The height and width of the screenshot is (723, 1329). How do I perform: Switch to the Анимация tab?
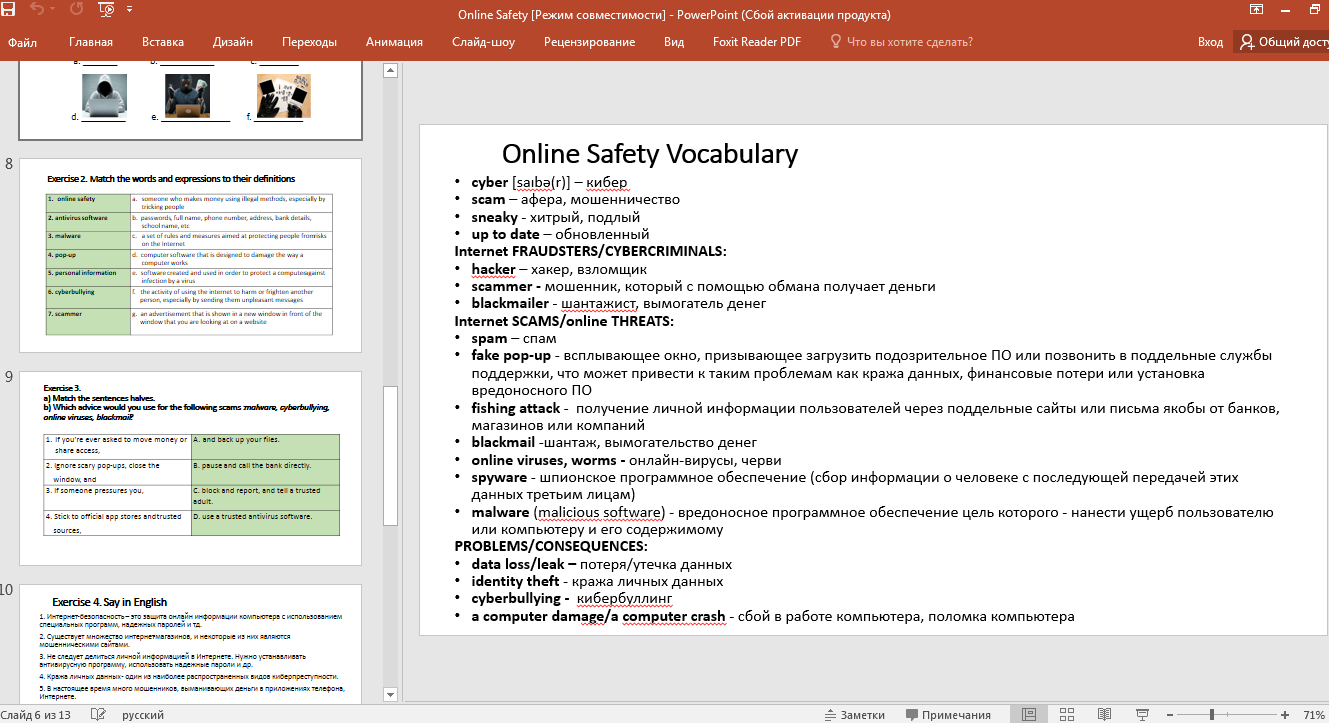(x=394, y=42)
